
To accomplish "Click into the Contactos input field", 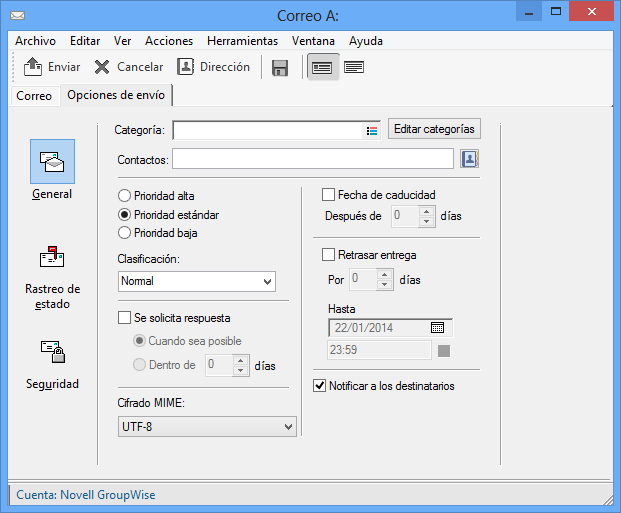I will coord(312,159).
